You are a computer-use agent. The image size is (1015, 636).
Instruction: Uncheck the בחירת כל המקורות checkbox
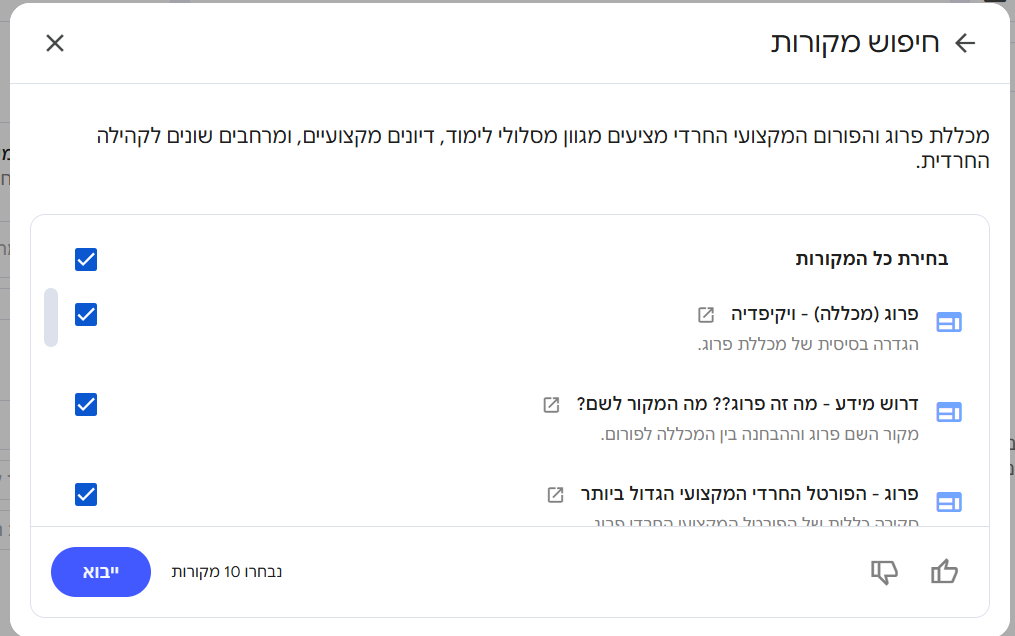(86, 259)
